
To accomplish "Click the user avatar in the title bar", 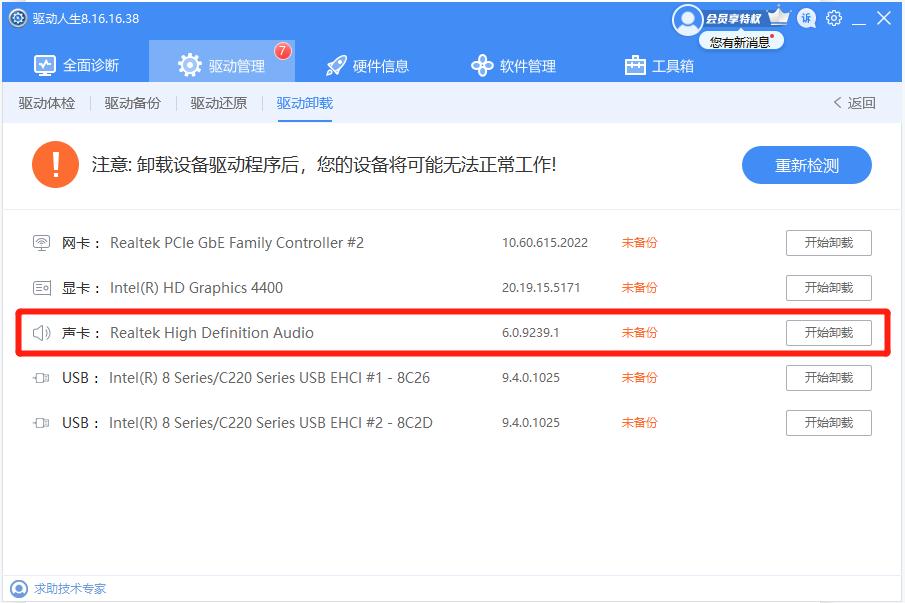I will coord(687,18).
